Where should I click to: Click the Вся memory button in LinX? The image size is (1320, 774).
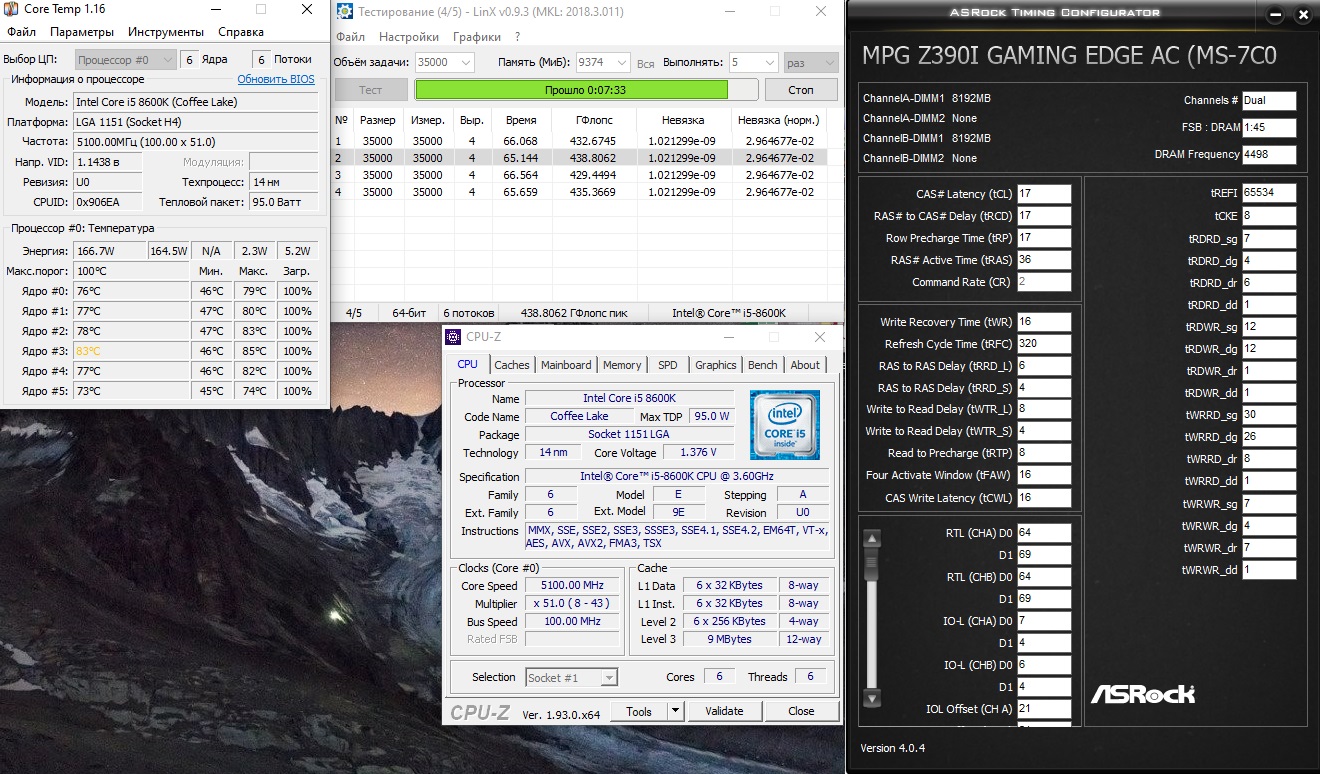(646, 63)
